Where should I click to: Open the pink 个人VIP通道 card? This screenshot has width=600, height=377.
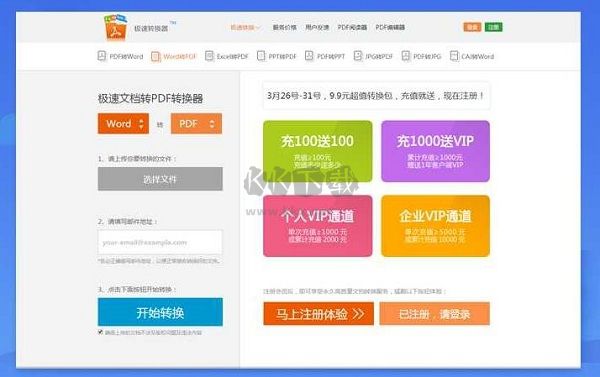318,226
